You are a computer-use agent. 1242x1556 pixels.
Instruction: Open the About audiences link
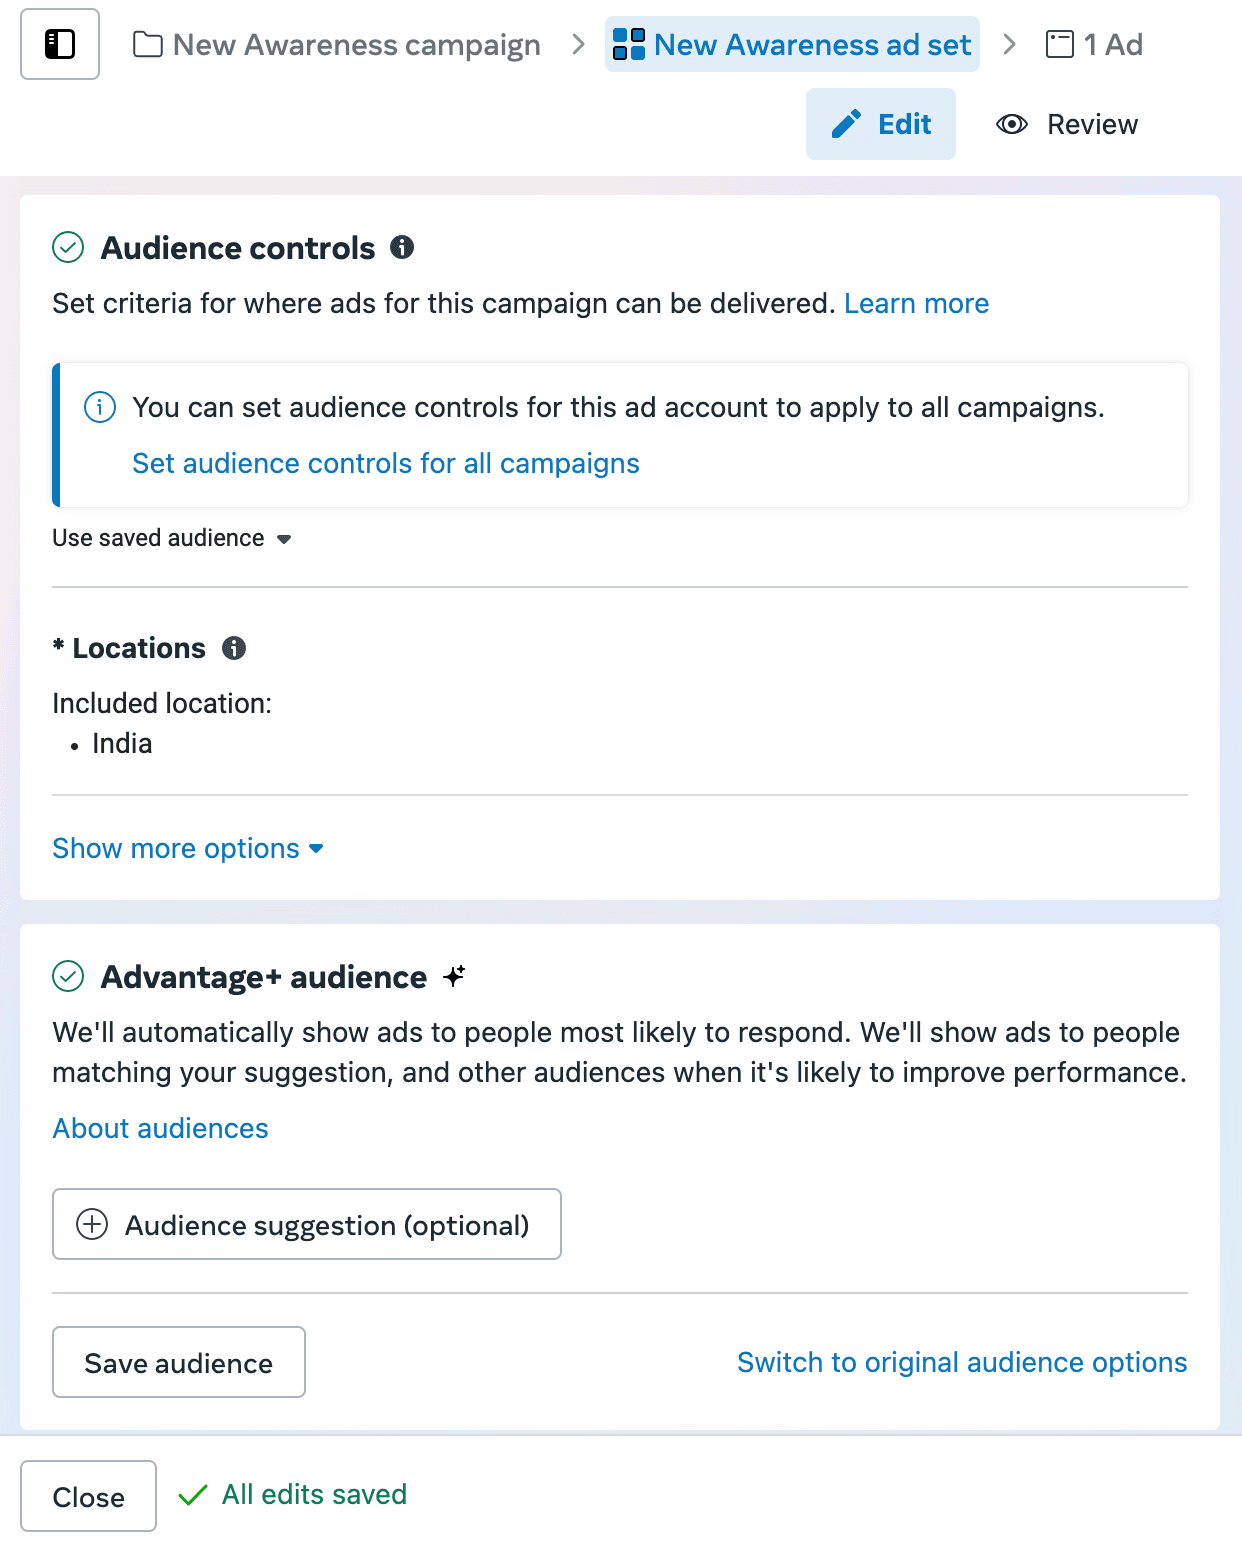coord(161,1128)
